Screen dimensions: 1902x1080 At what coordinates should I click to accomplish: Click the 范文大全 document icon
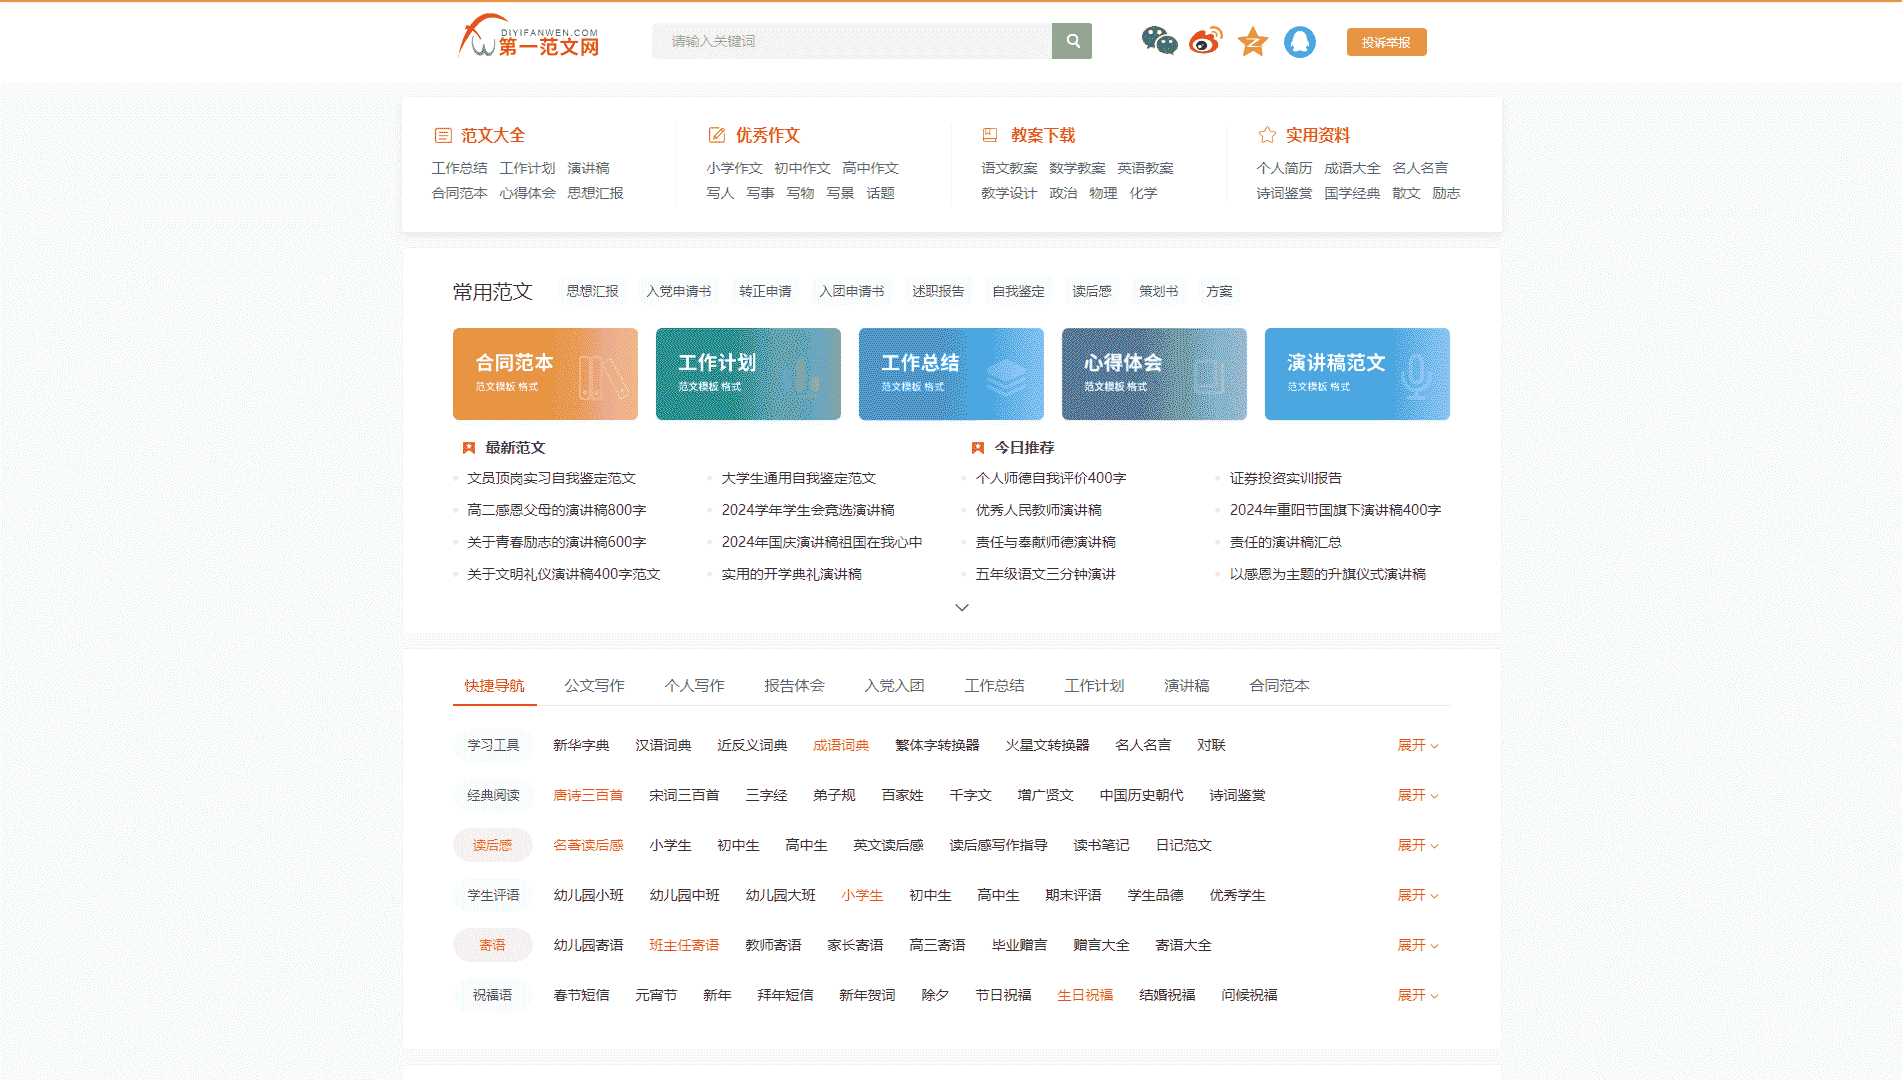pos(443,135)
